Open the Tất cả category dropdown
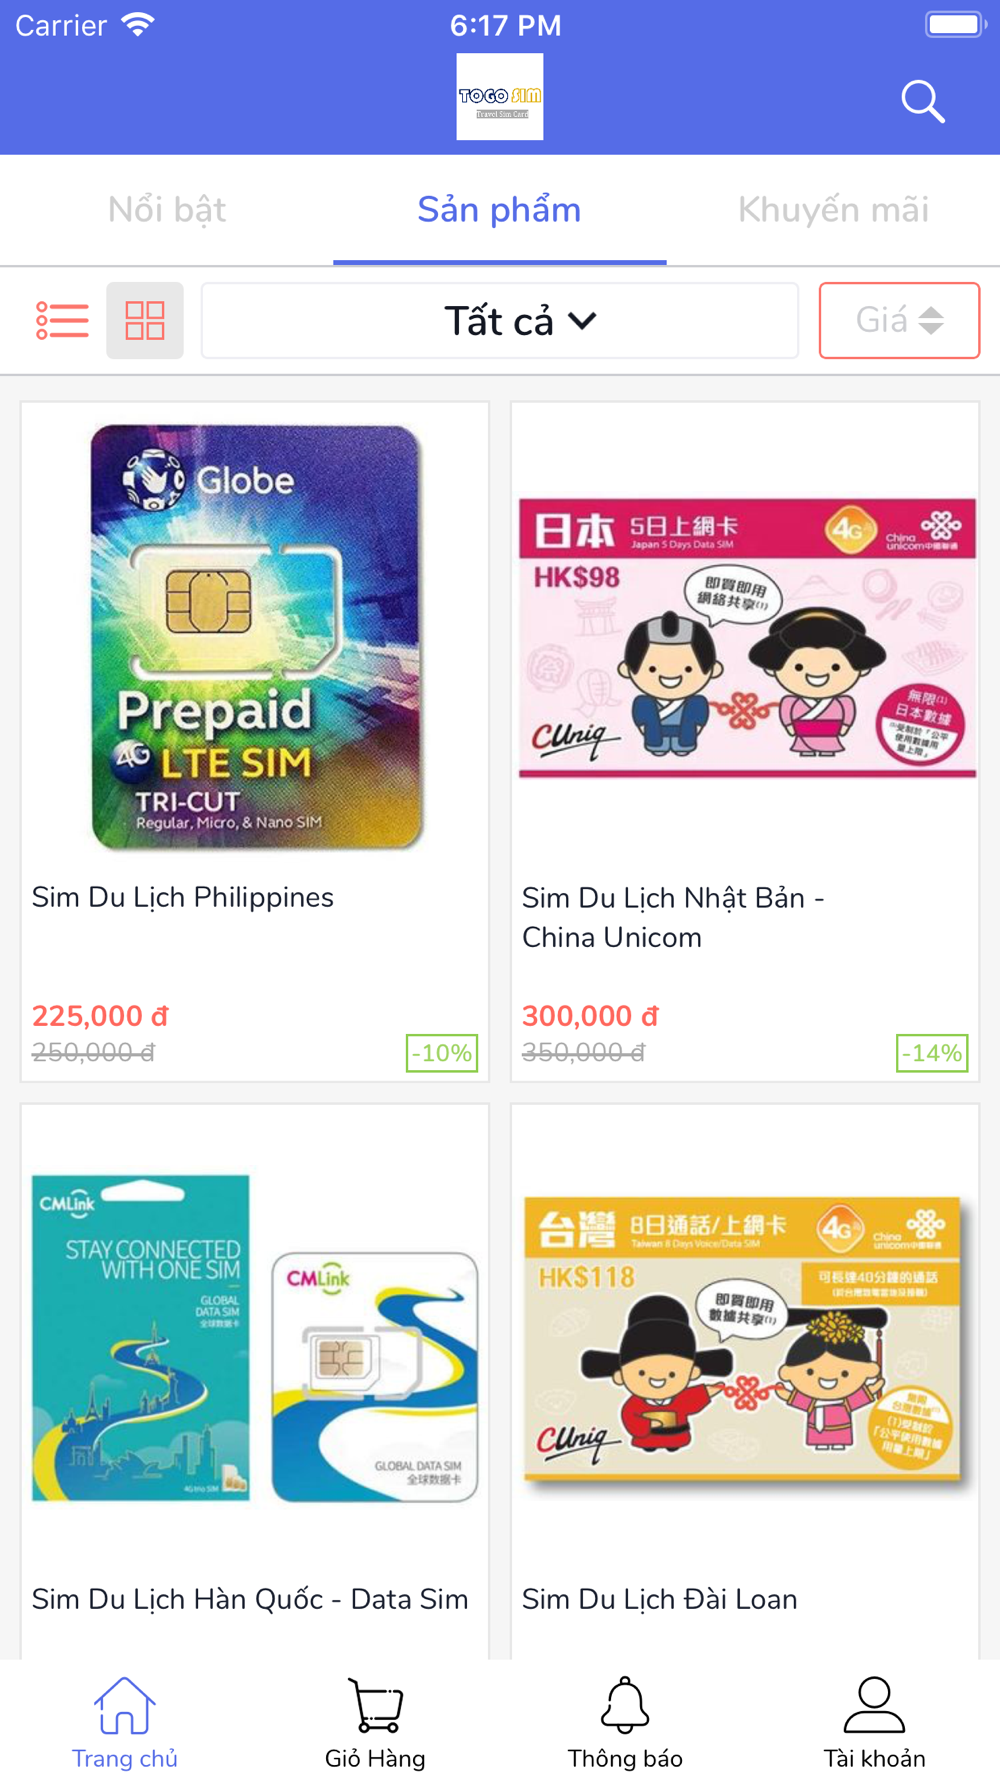The image size is (1000, 1778). (500, 321)
